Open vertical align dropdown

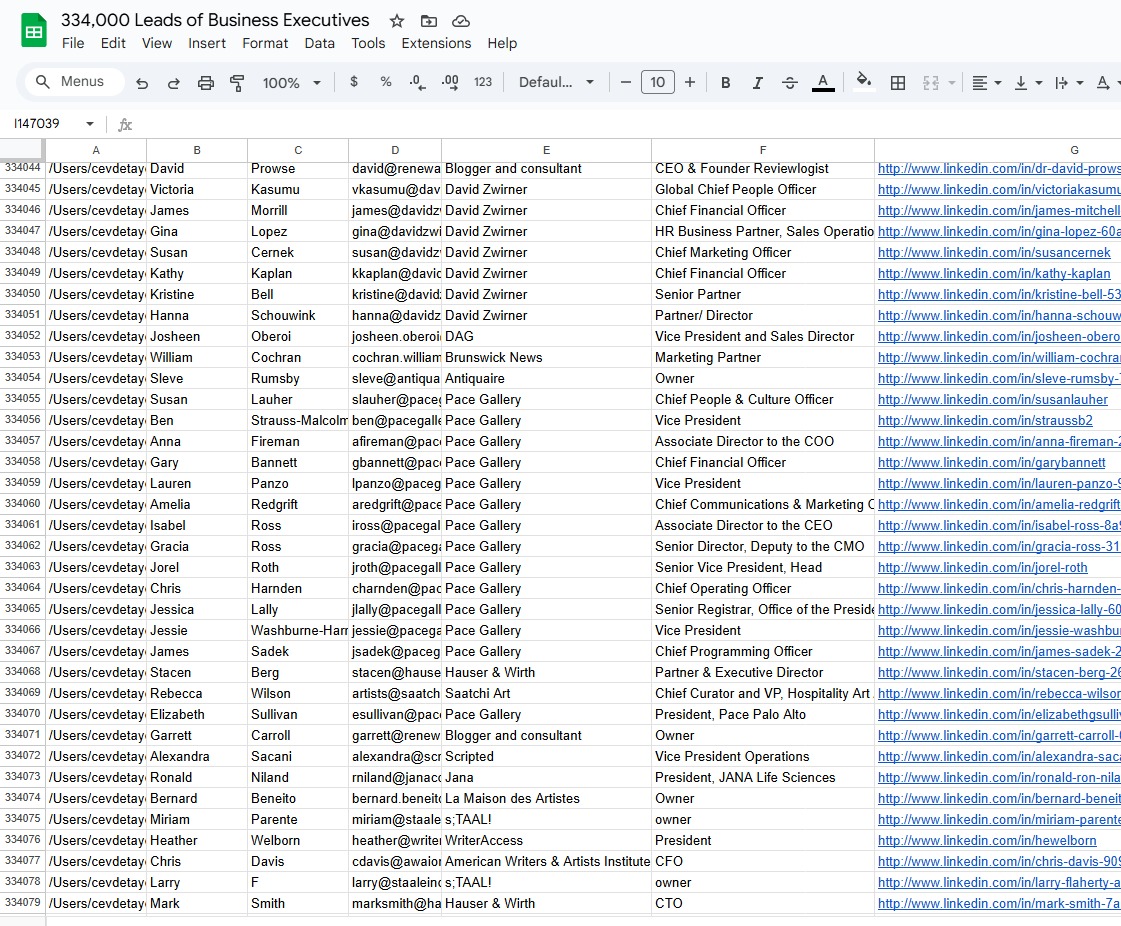[1029, 83]
